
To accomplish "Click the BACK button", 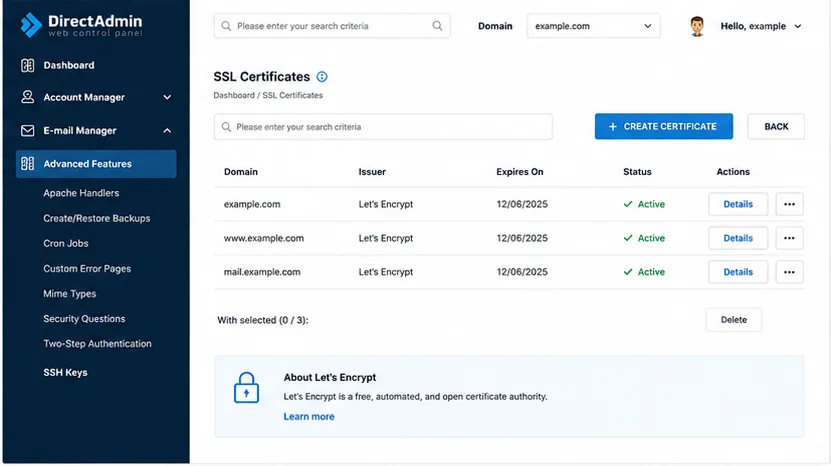I will pyautogui.click(x=776, y=126).
